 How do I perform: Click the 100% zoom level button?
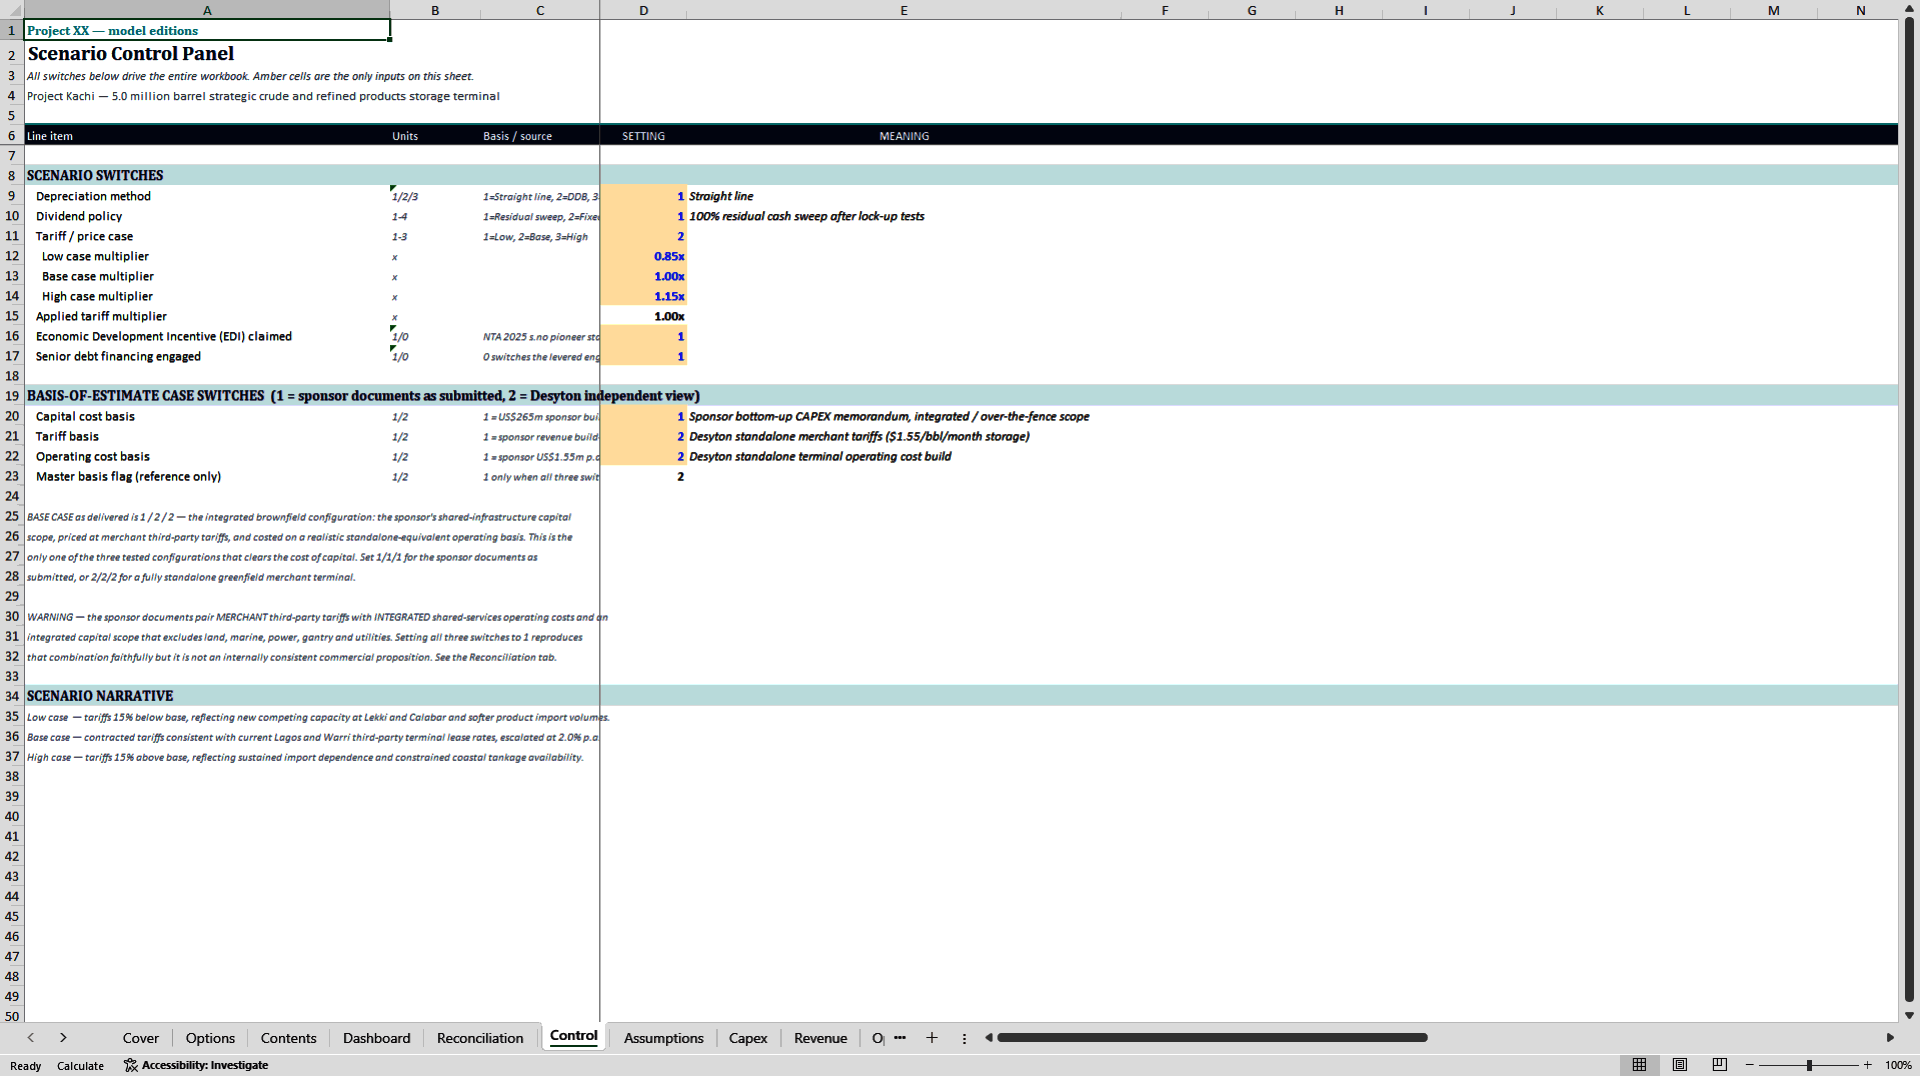(1898, 1065)
